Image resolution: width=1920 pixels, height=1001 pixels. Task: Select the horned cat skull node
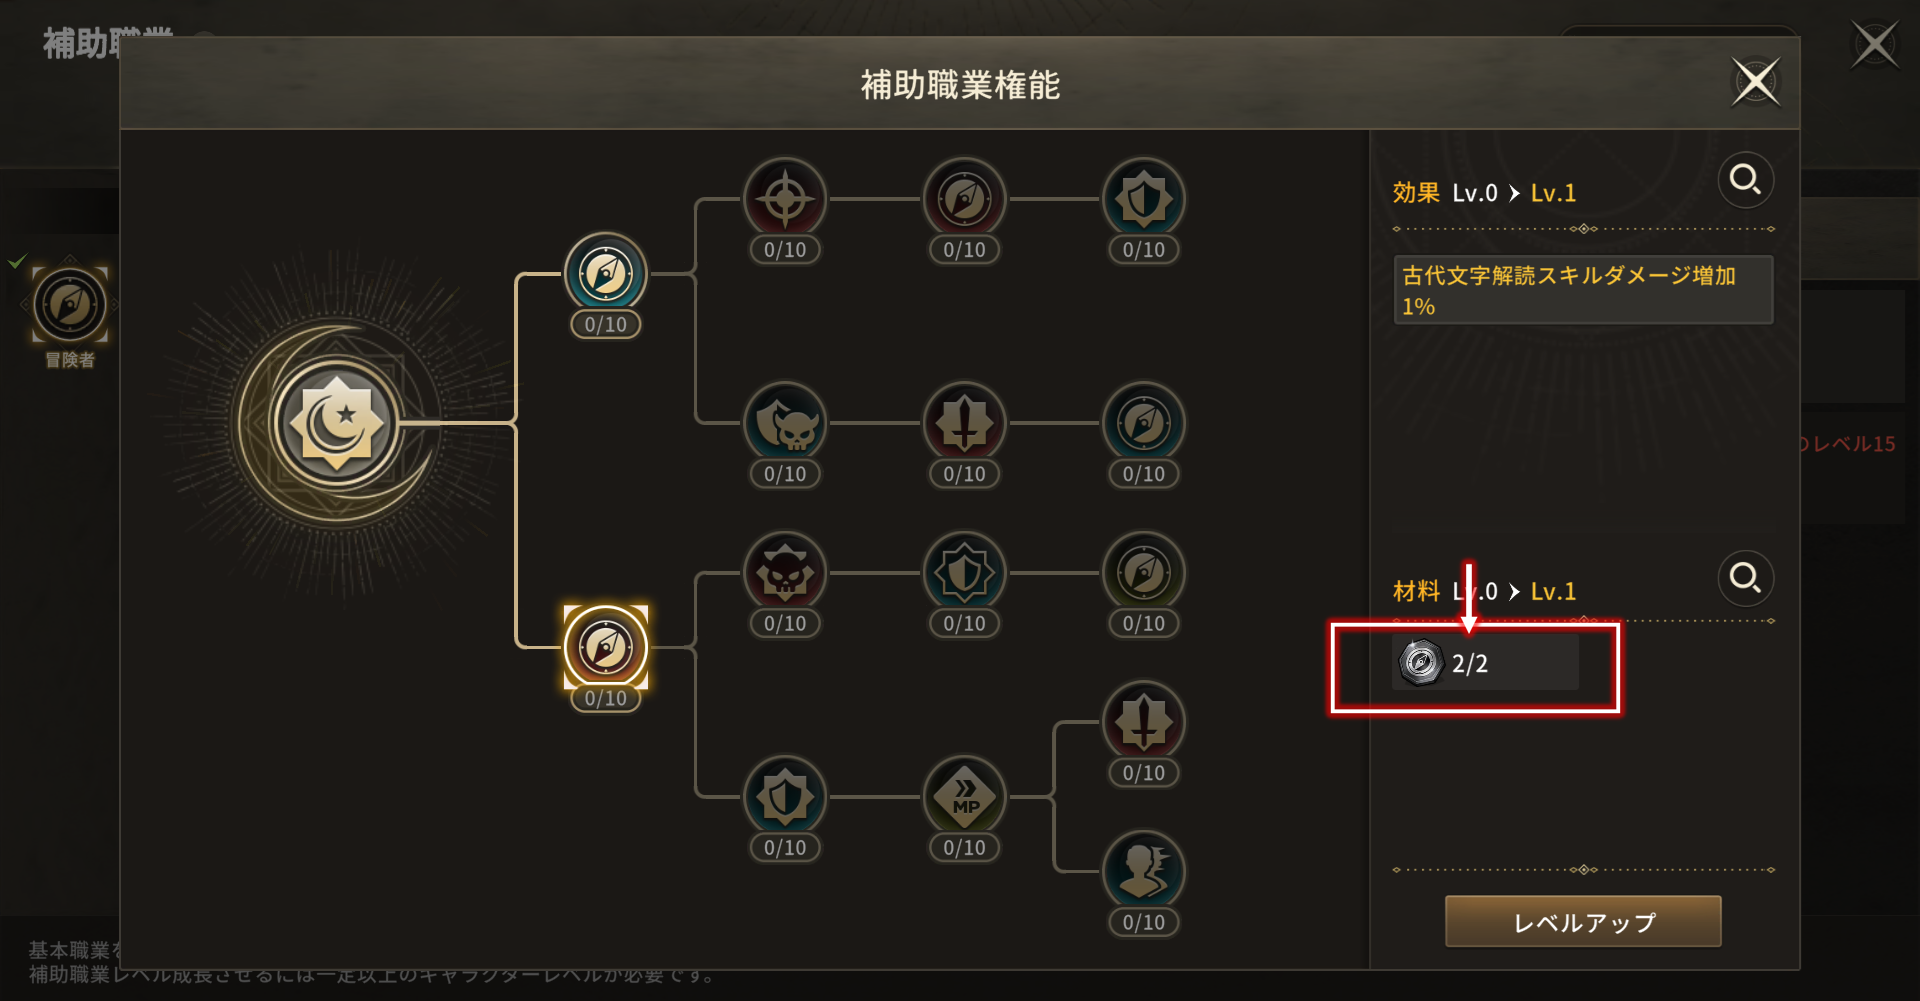[x=785, y=423]
